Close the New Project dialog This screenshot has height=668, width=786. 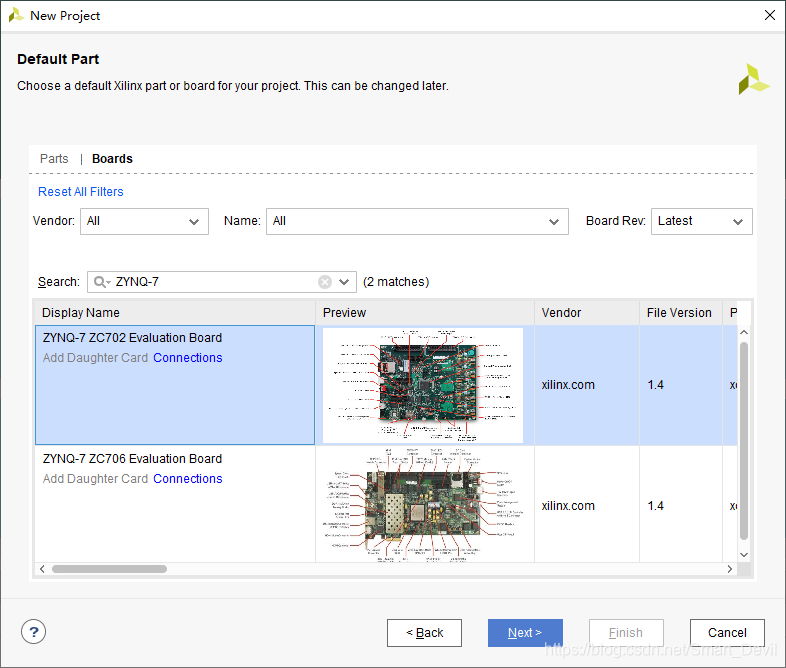[770, 15]
